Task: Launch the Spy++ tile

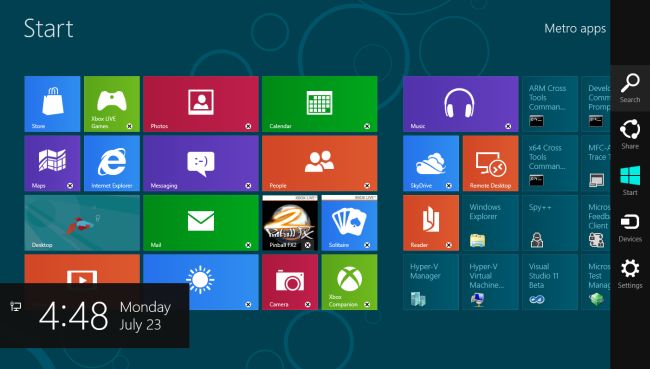Action: (550, 223)
